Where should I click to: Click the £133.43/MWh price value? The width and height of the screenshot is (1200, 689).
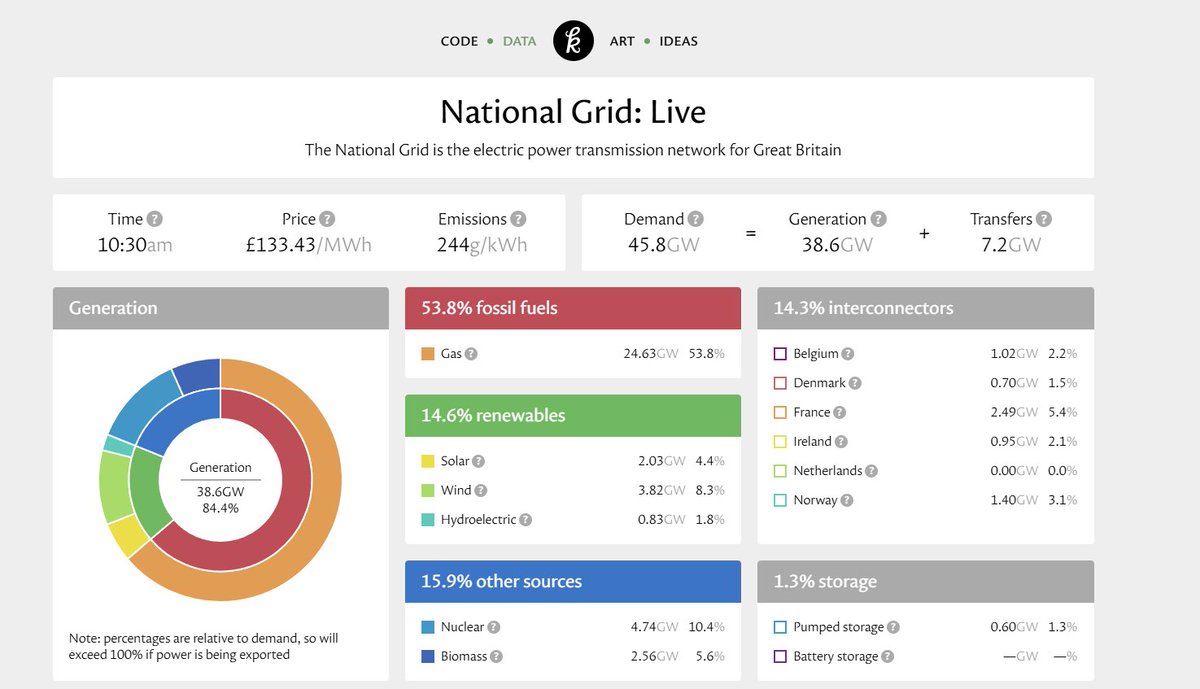point(309,244)
